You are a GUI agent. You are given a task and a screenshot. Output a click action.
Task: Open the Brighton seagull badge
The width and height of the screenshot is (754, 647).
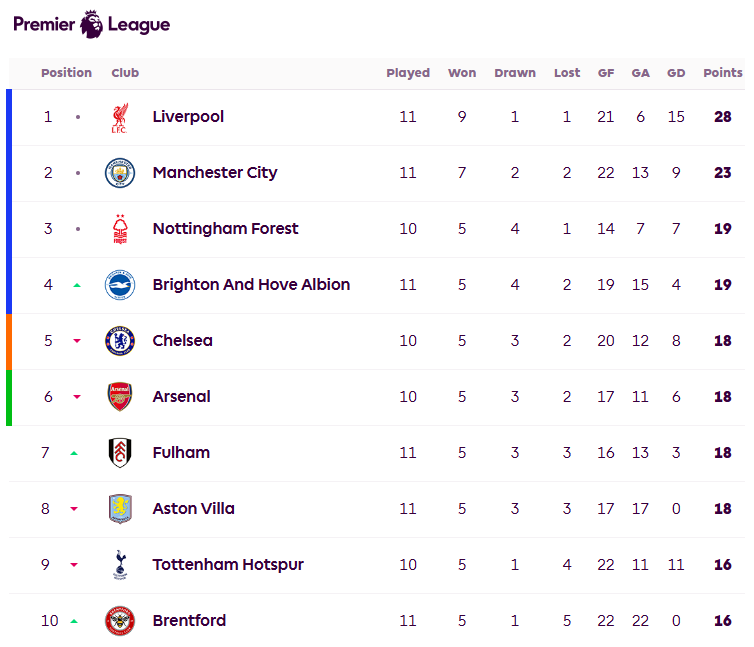pyautogui.click(x=120, y=285)
